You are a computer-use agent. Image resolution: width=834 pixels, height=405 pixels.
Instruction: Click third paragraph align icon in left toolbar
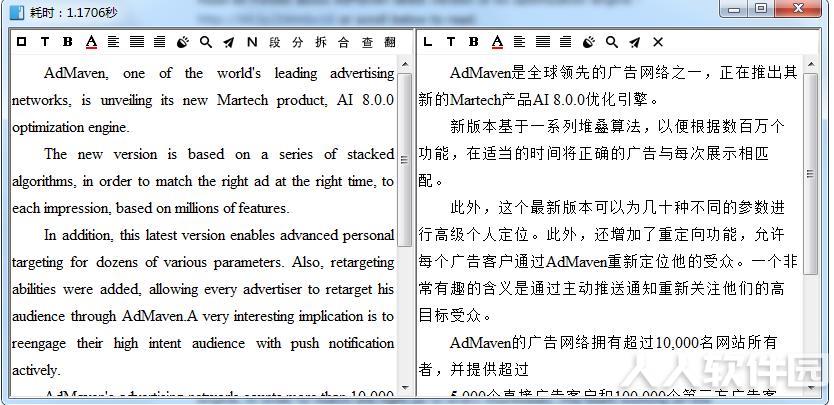click(x=160, y=42)
